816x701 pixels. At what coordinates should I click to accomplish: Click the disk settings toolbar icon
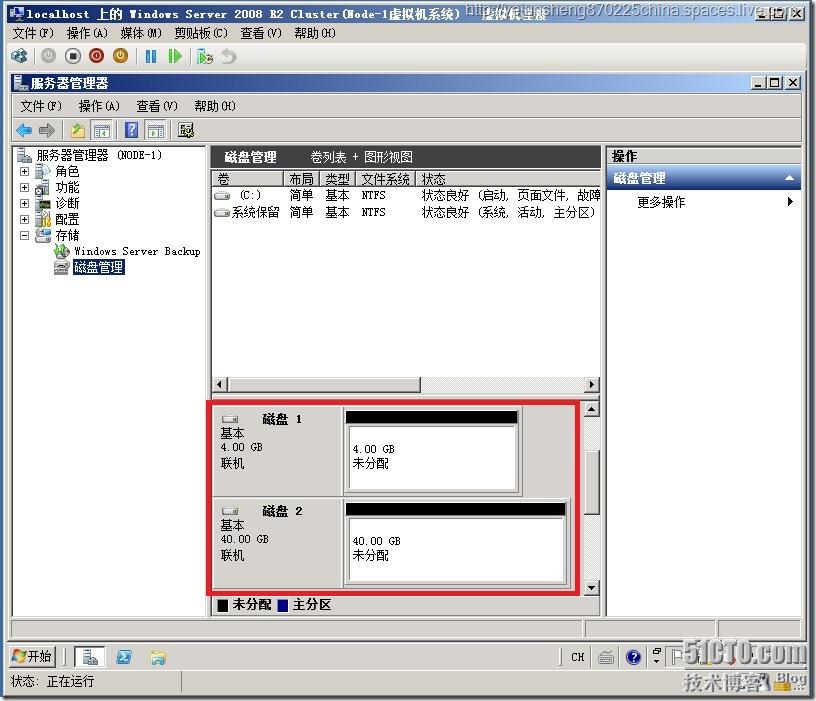186,130
